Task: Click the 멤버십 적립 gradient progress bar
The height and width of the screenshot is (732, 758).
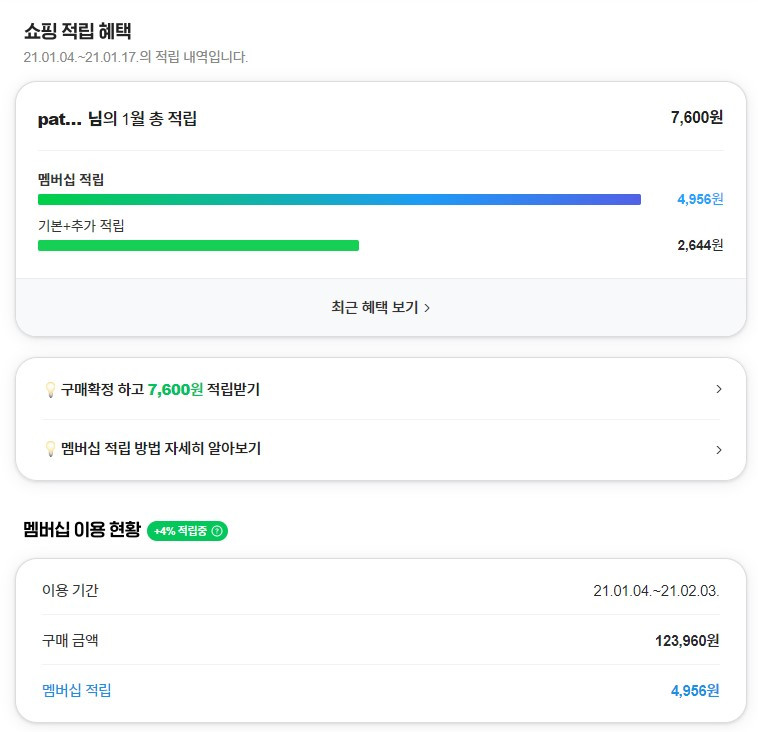Action: coord(339,199)
